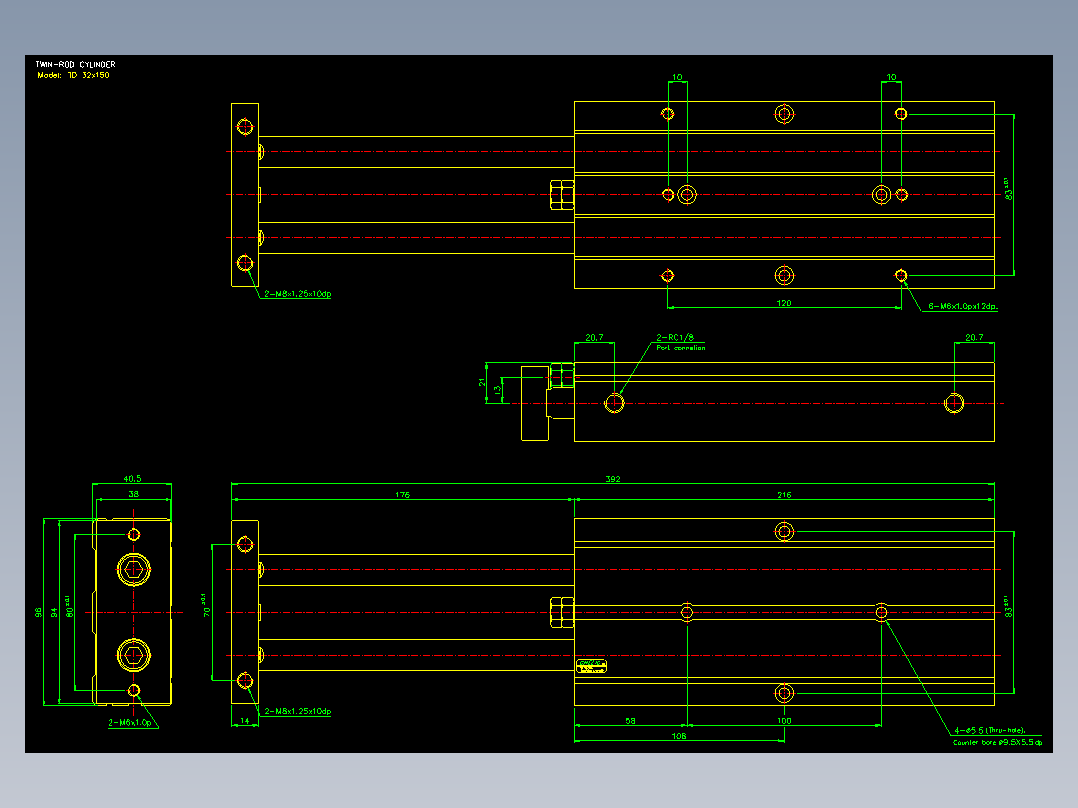1078x808 pixels.
Task: Click the "108" dimension value
Action: point(679,736)
